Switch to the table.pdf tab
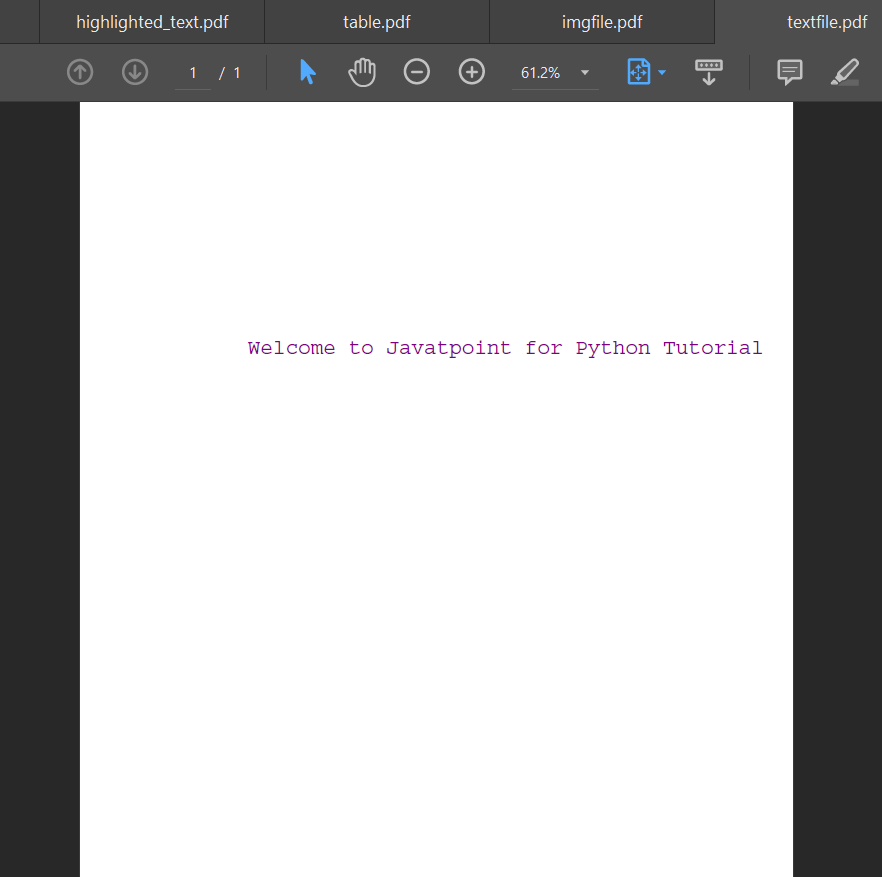882x877 pixels. (x=377, y=21)
